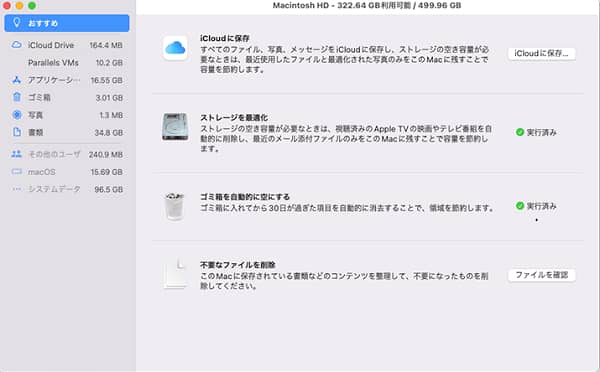Select macOS in the sidebar
The image size is (600, 372).
(67, 172)
